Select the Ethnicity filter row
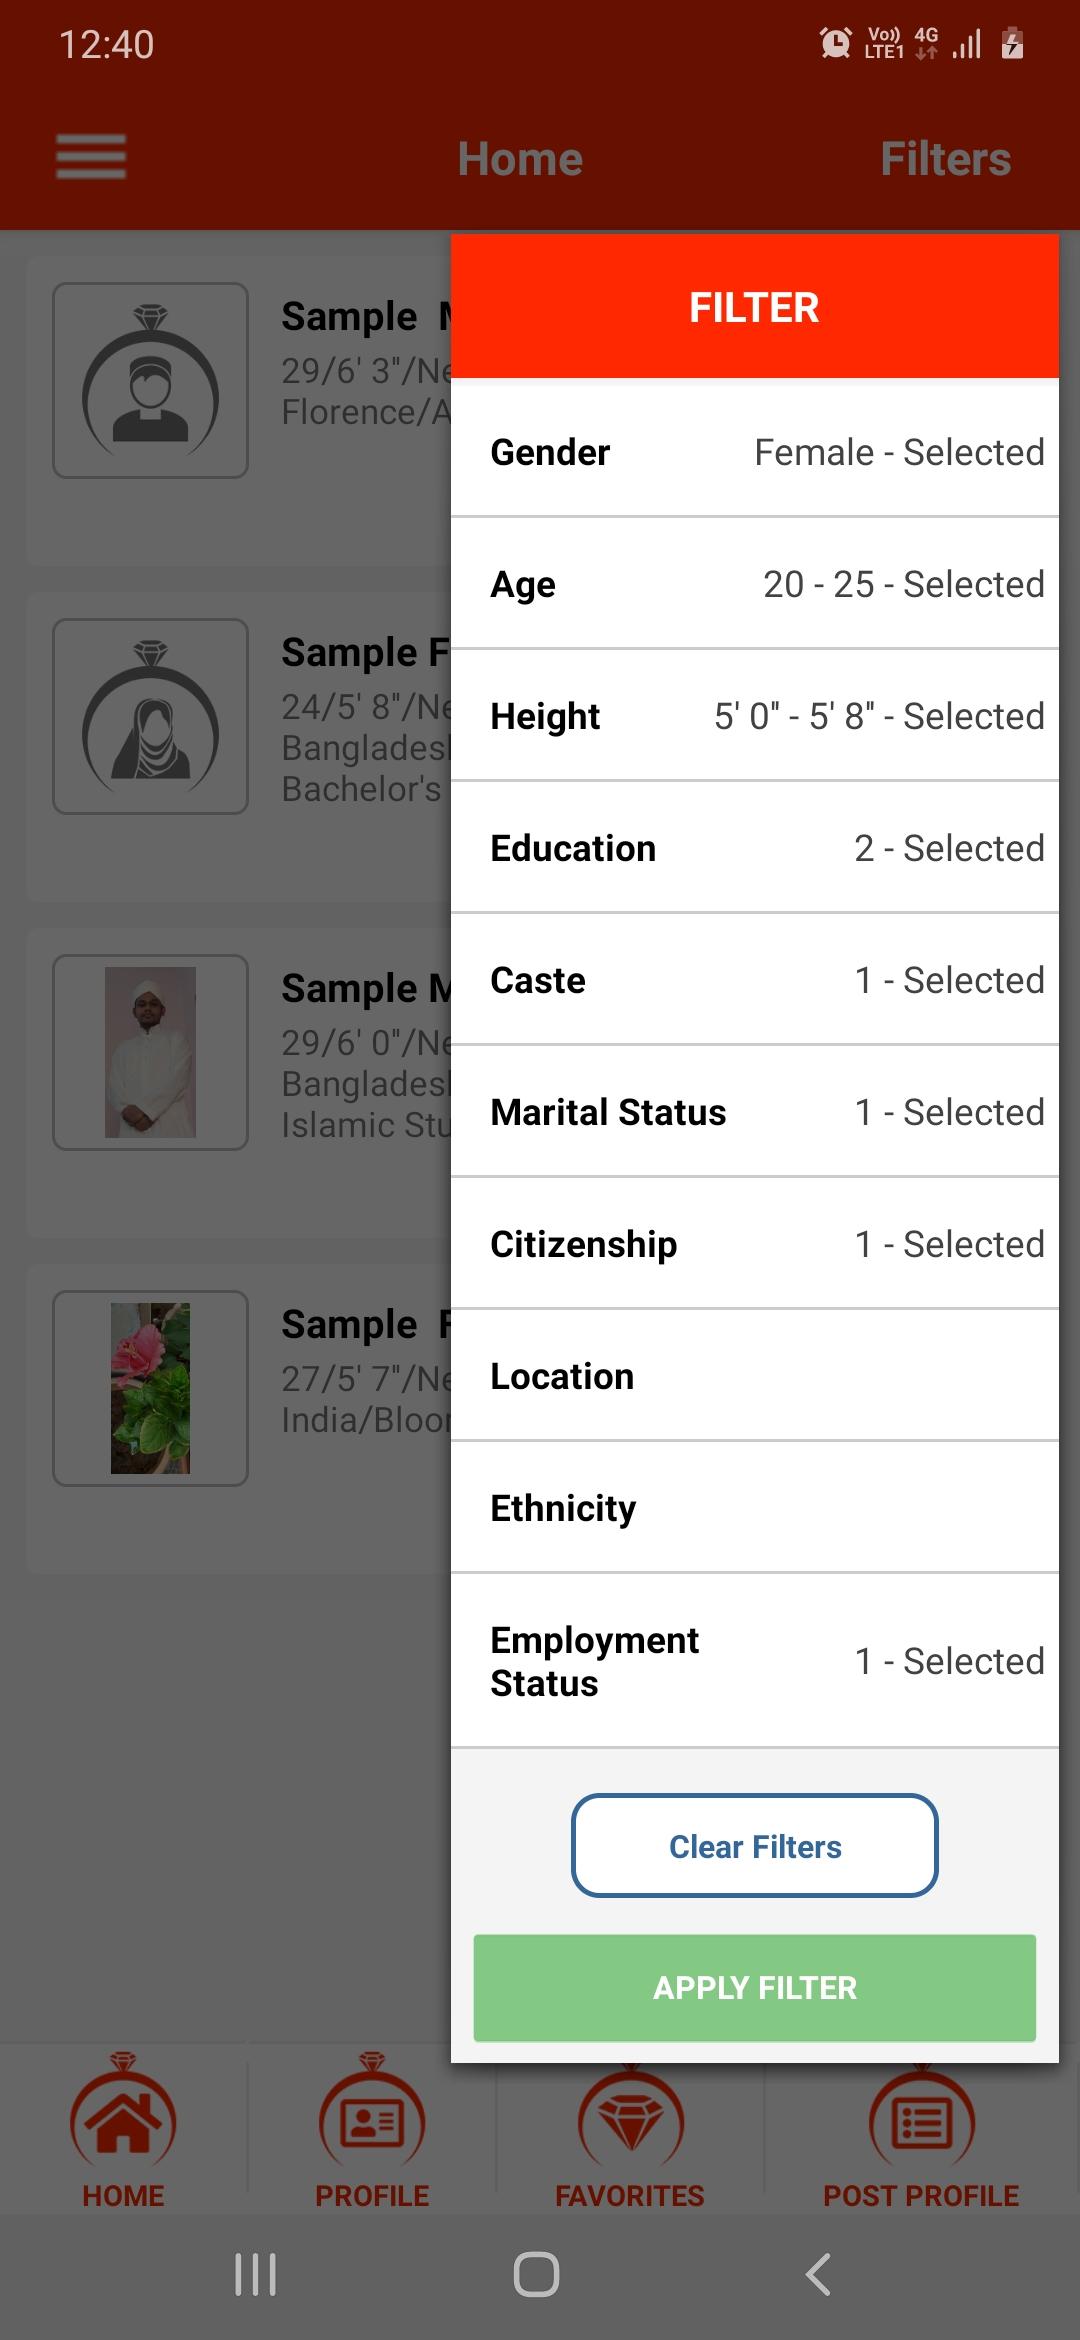This screenshot has height=2340, width=1080. [x=755, y=1508]
